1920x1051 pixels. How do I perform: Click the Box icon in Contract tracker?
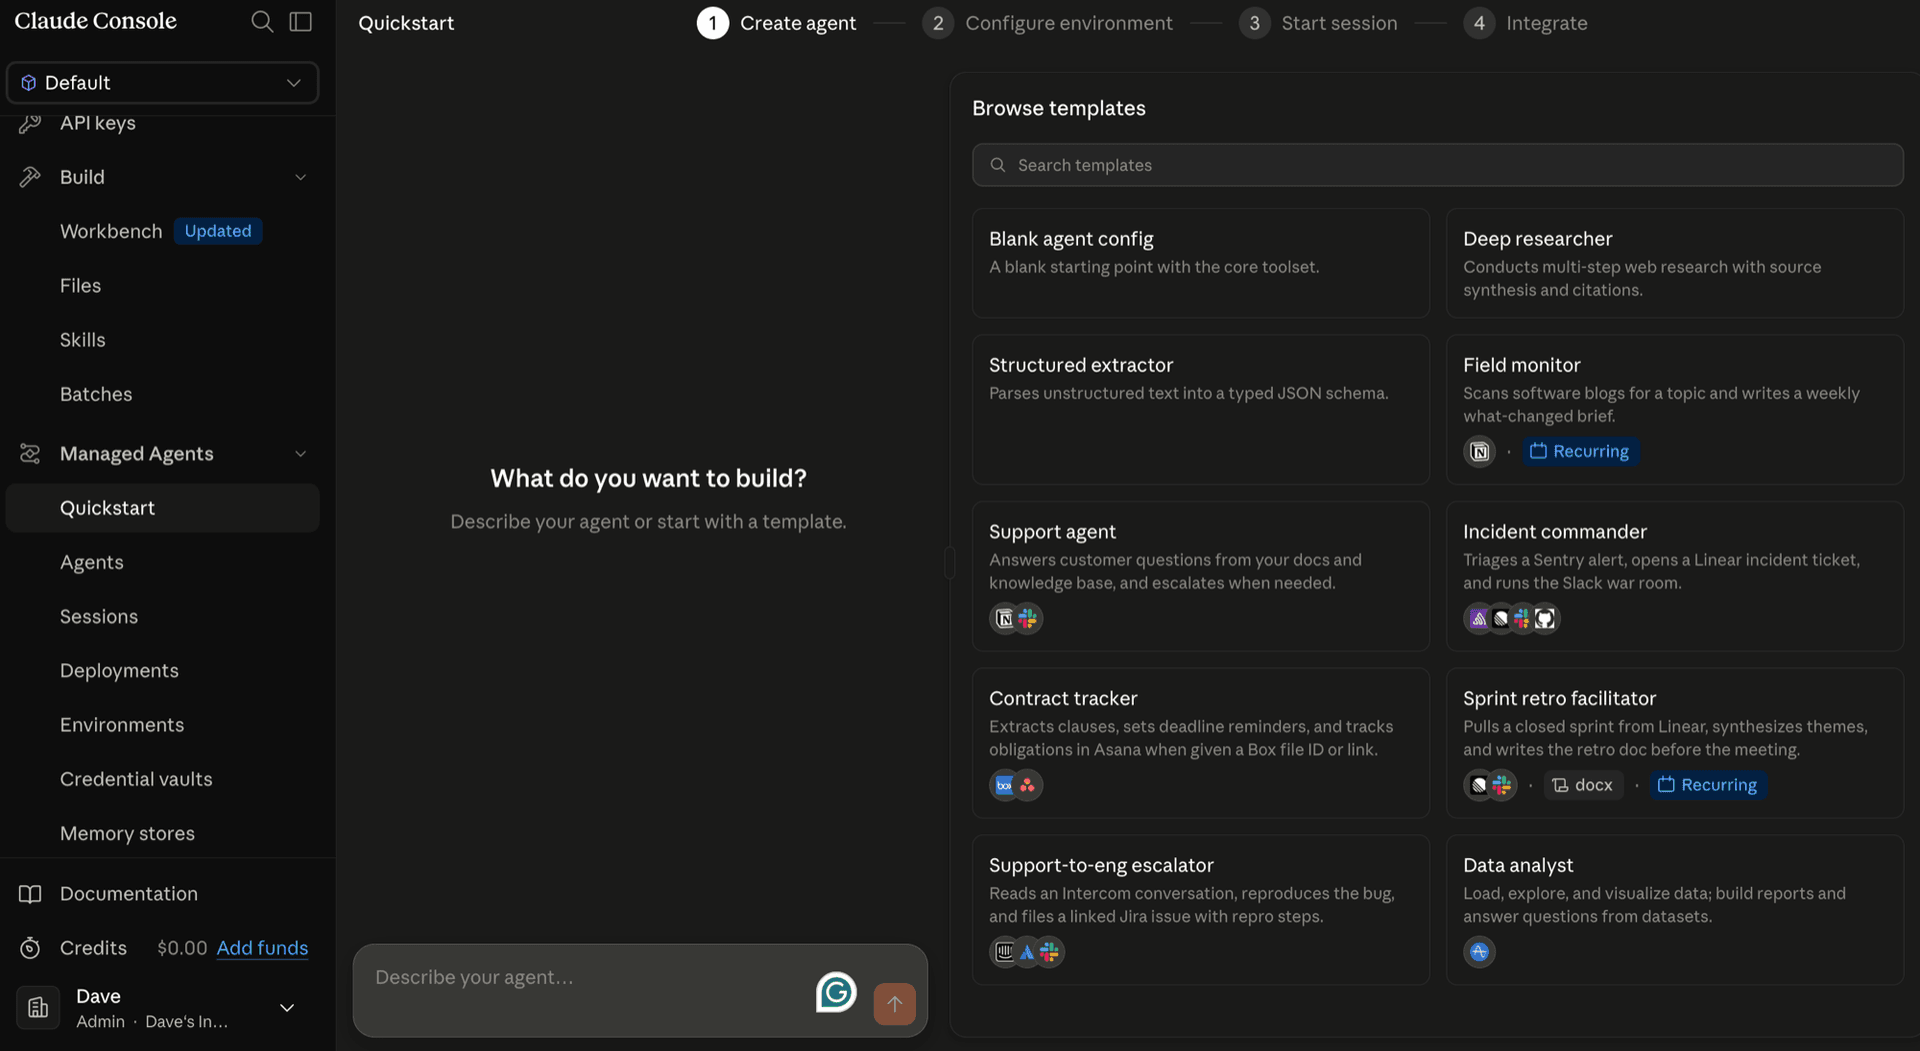1004,786
